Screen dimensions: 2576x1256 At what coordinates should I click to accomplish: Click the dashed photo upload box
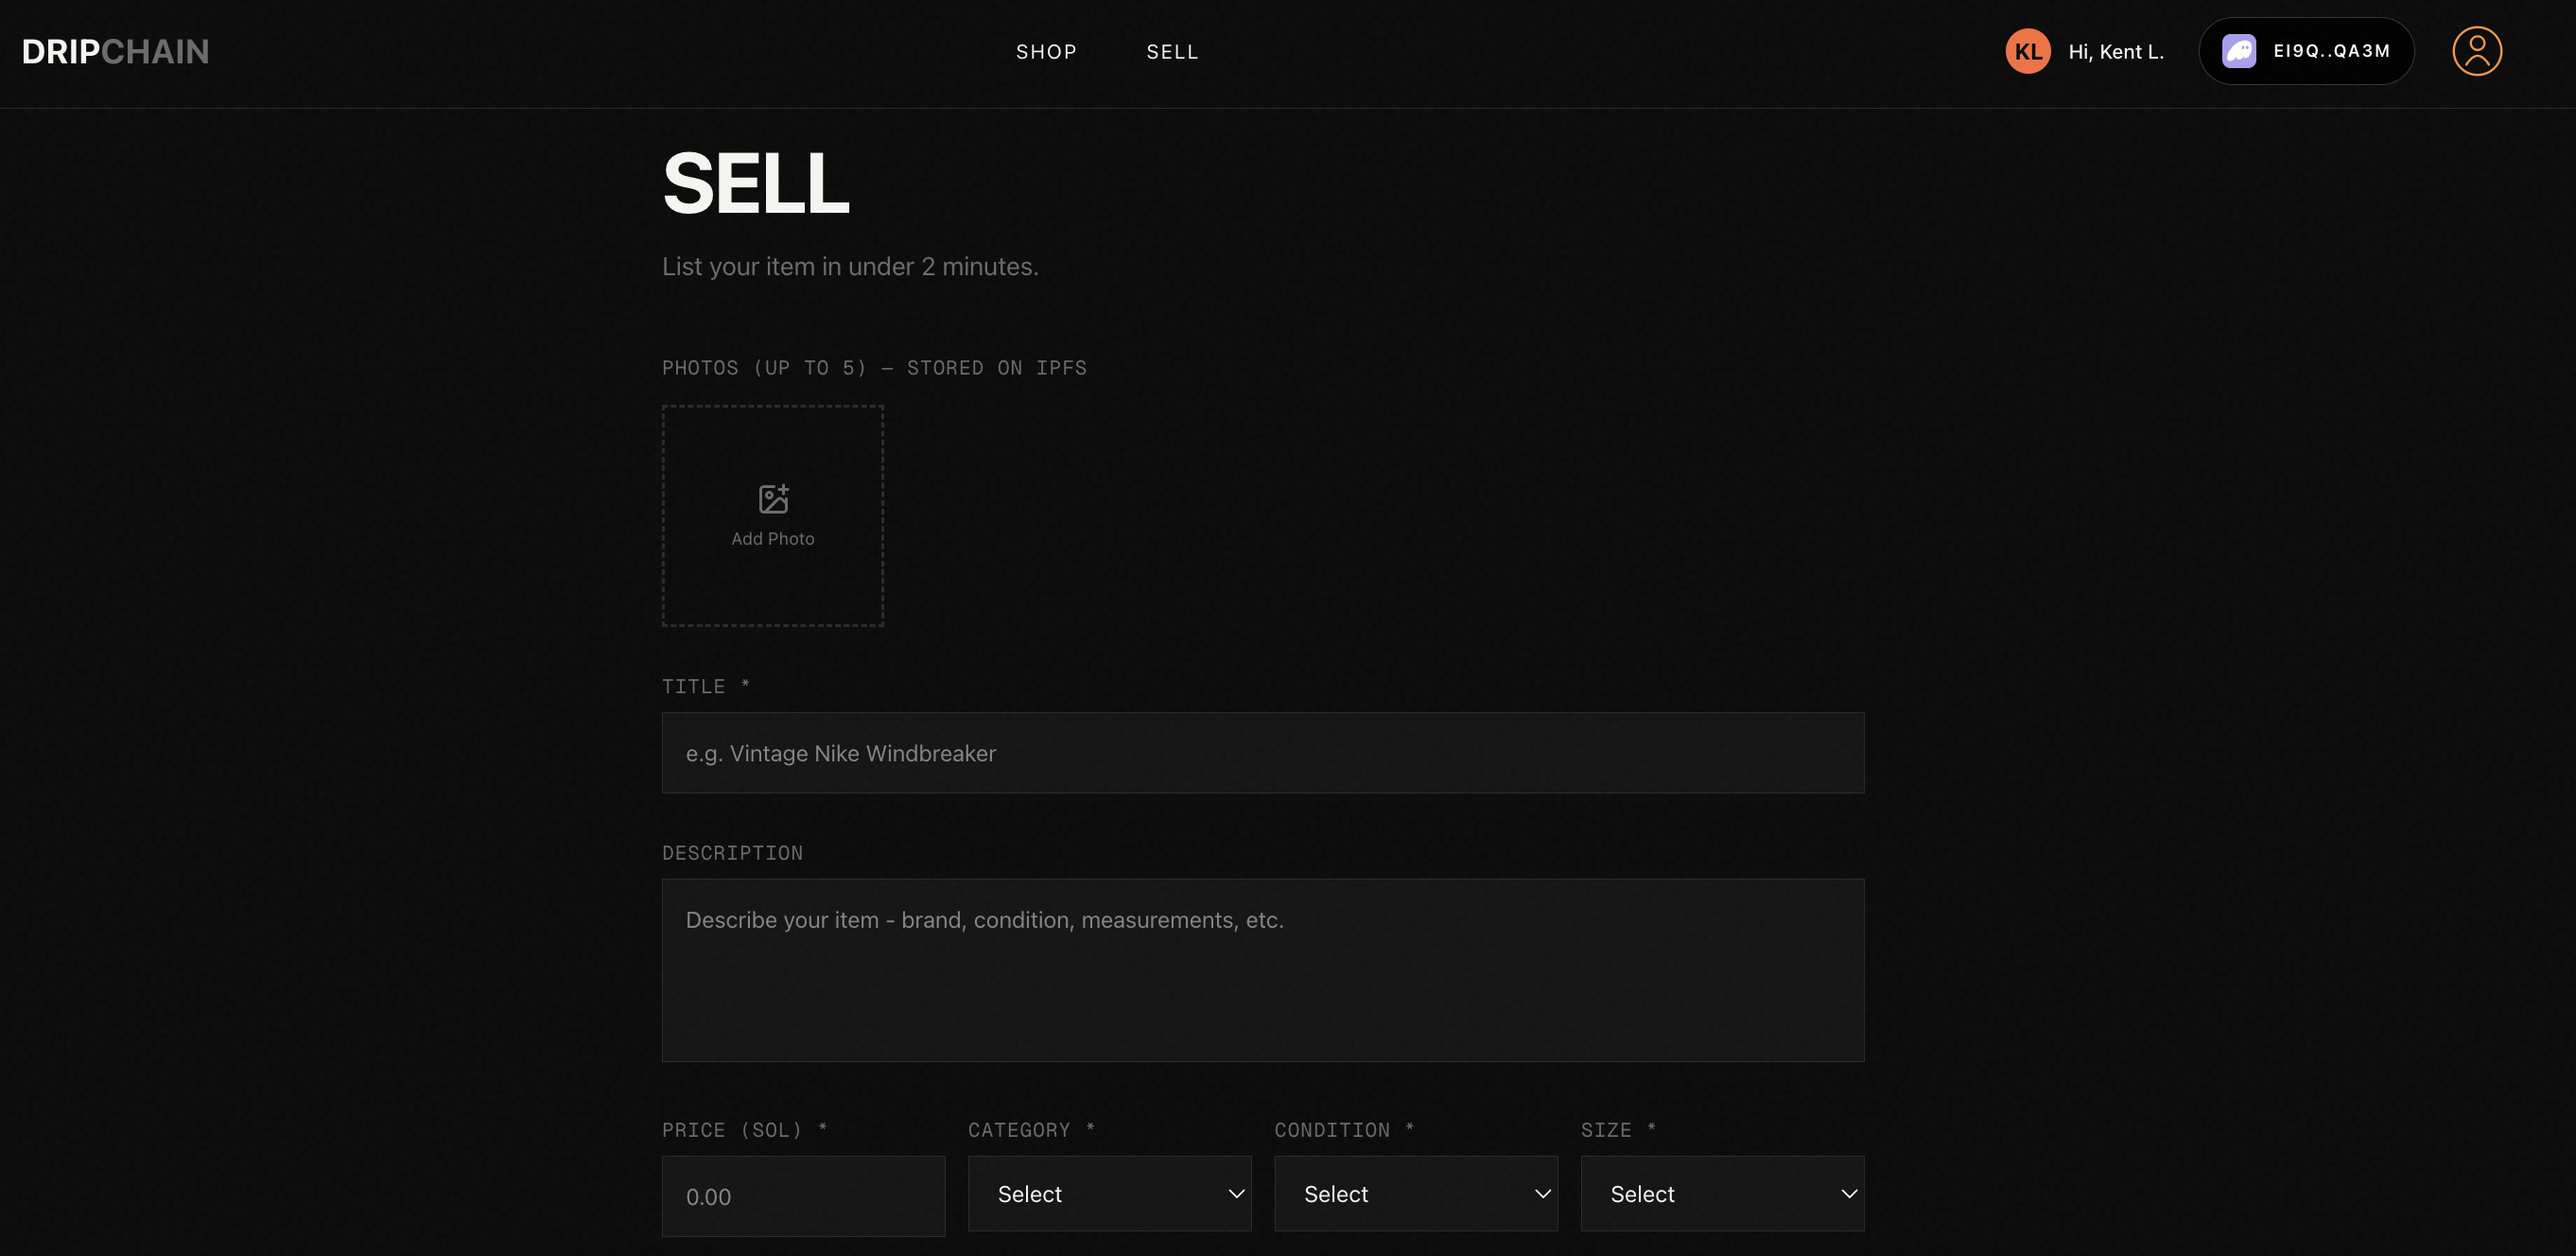(773, 590)
